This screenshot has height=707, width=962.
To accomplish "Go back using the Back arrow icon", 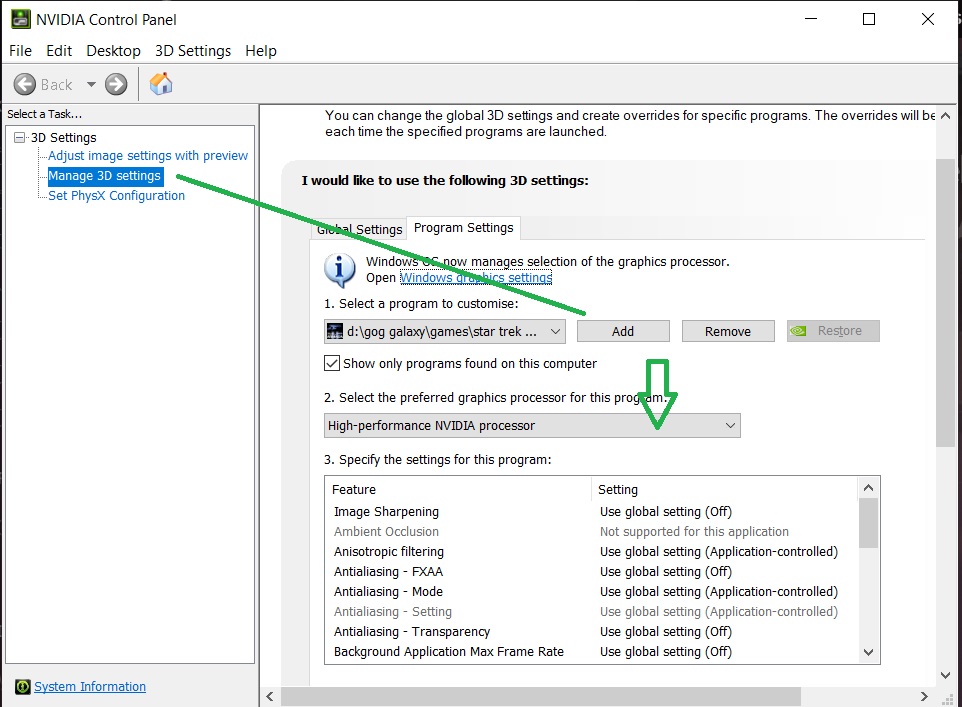I will (x=25, y=85).
